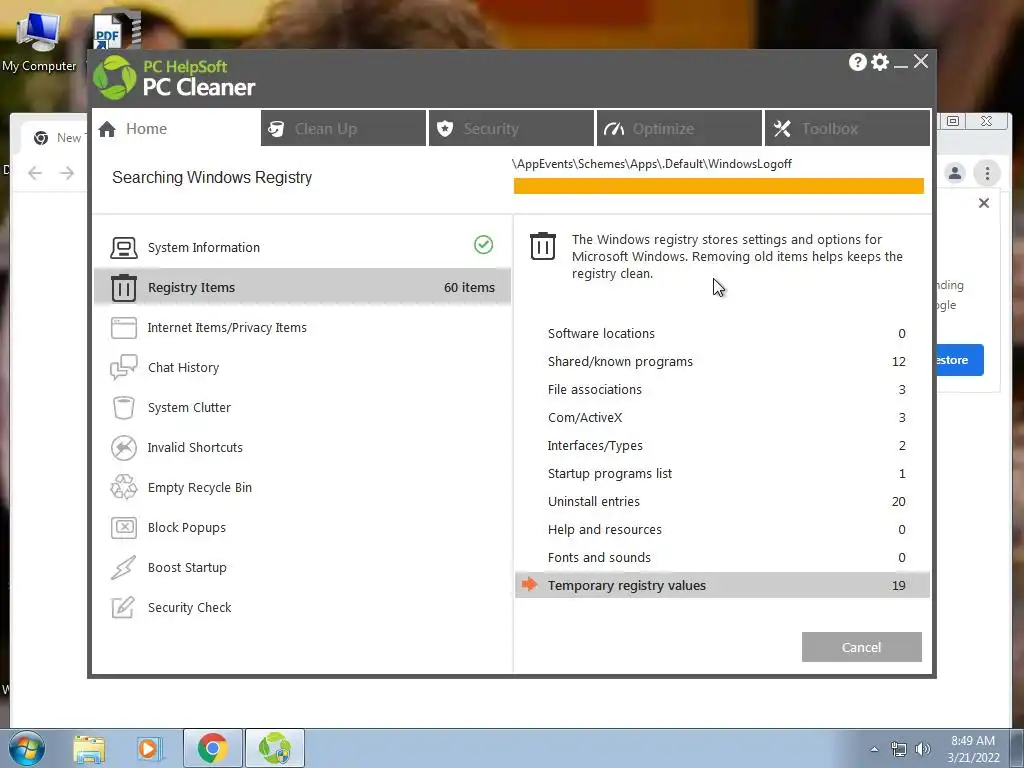Open My Computer desktop icon
The width and height of the screenshot is (1024, 768).
[x=39, y=42]
